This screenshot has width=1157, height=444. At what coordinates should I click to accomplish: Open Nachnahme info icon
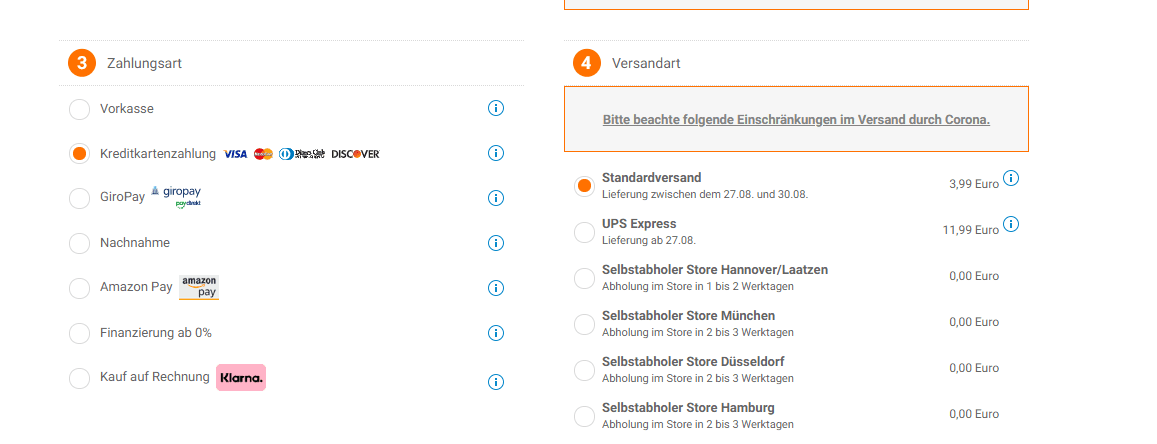(496, 243)
